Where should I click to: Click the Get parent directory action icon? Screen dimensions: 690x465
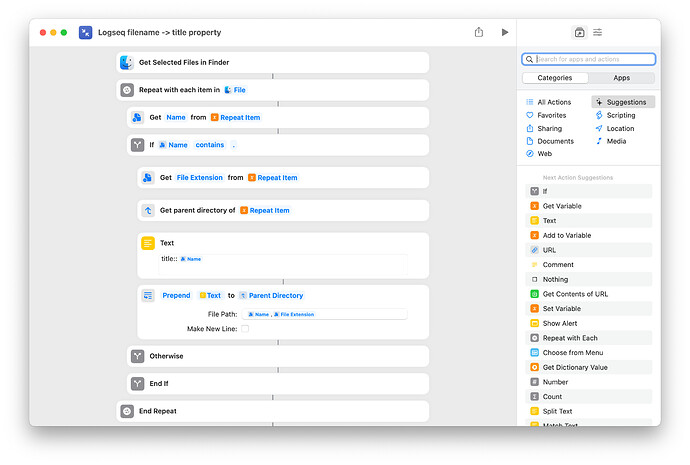pyautogui.click(x=148, y=211)
